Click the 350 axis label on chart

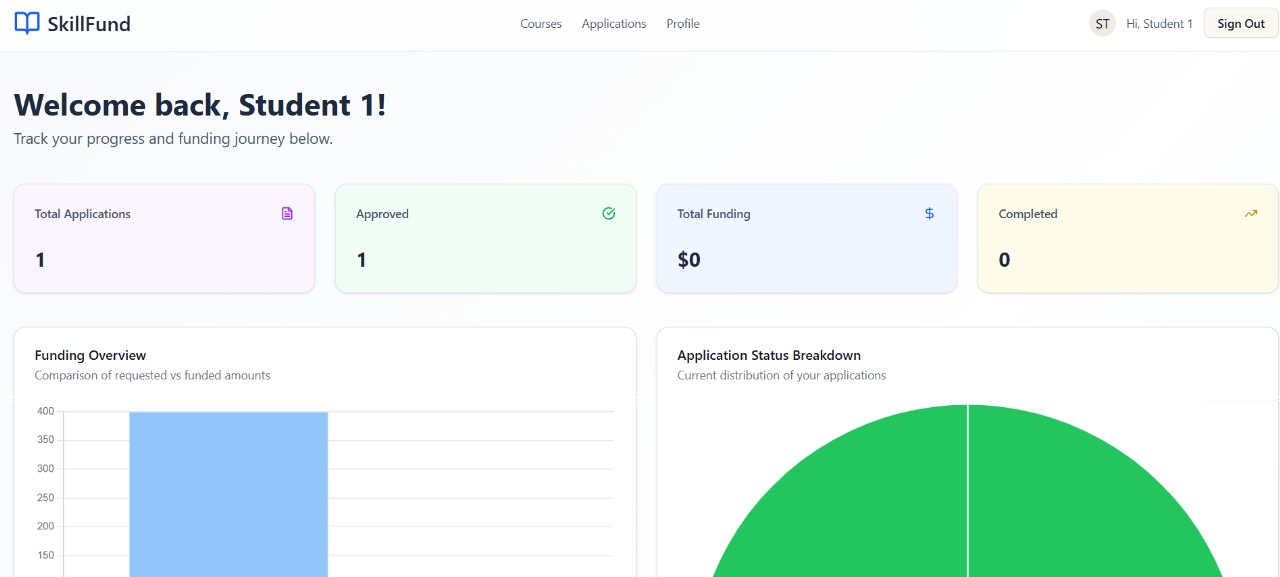point(46,440)
